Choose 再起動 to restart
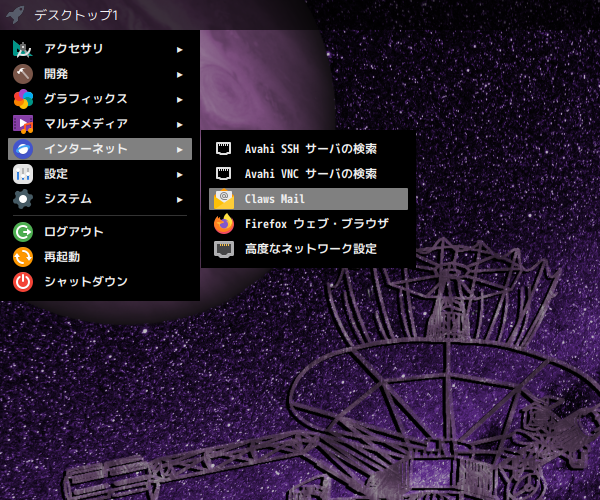The width and height of the screenshot is (600, 500). [100, 257]
